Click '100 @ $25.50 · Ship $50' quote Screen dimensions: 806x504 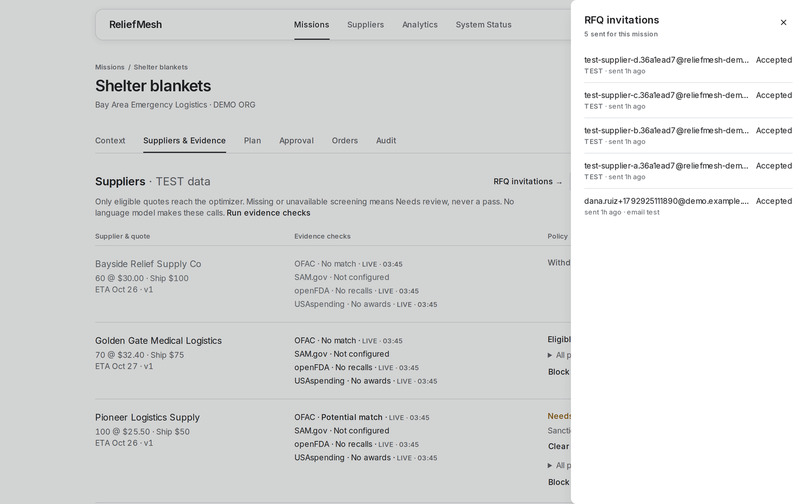click(142, 431)
